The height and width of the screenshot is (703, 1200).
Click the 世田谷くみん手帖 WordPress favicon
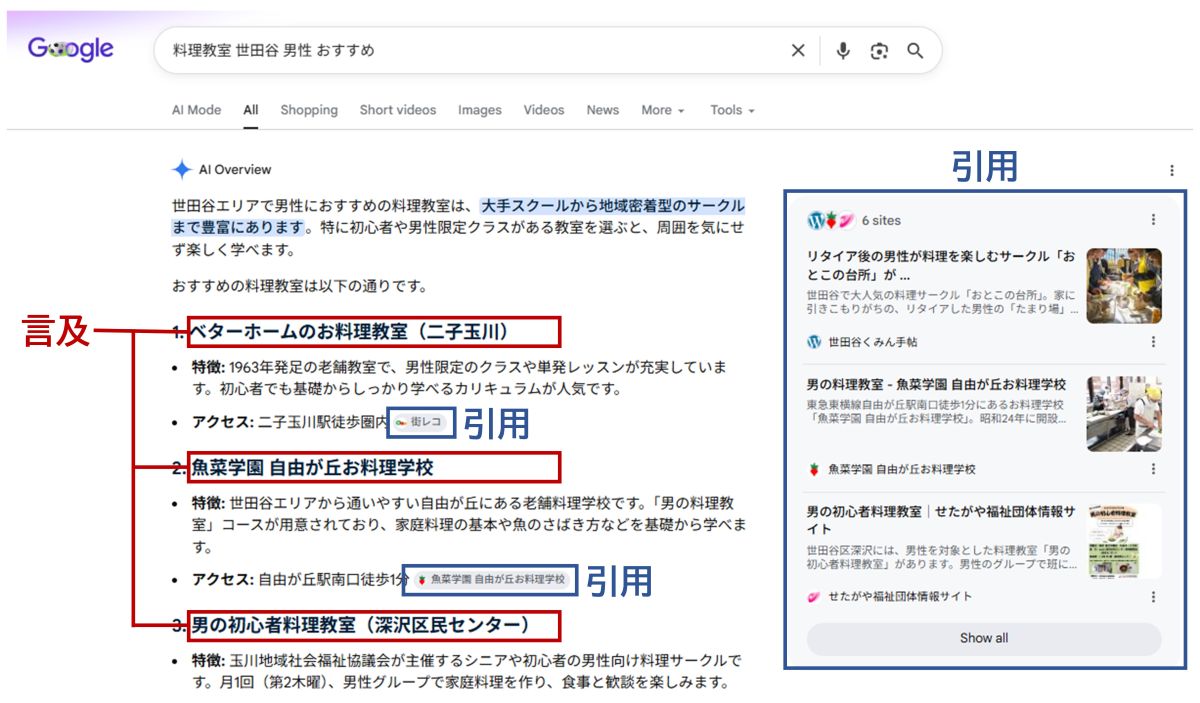pyautogui.click(x=814, y=342)
